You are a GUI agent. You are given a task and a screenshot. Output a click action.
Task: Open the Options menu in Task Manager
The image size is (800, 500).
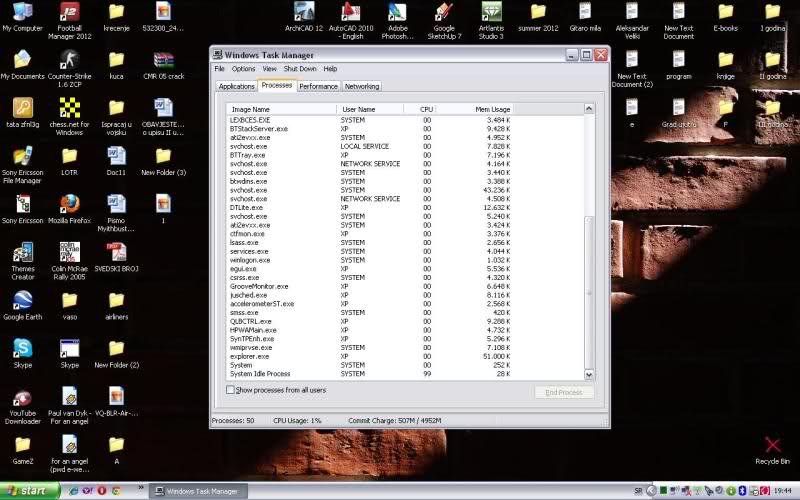click(x=243, y=69)
